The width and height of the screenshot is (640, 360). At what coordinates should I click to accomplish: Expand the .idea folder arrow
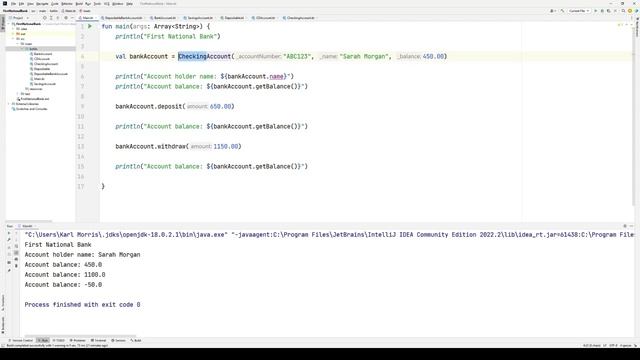pyautogui.click(x=13, y=29)
